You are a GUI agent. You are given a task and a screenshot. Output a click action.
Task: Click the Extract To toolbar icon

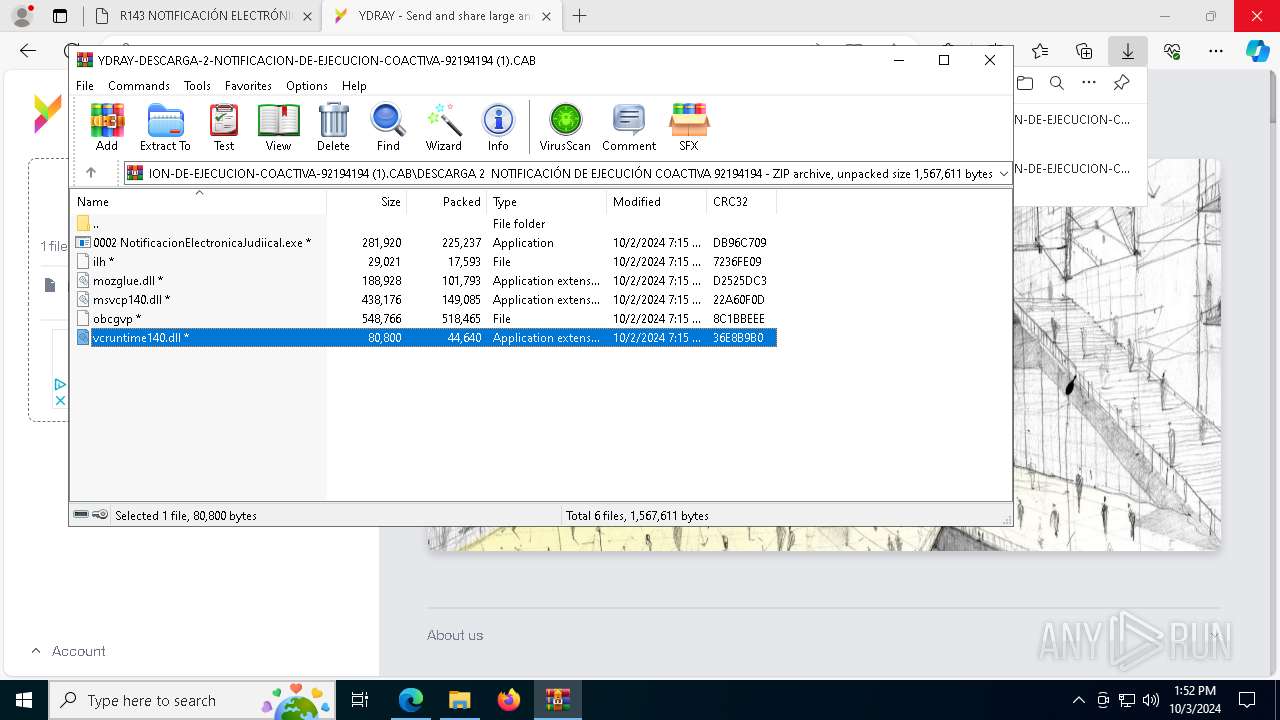click(x=165, y=127)
